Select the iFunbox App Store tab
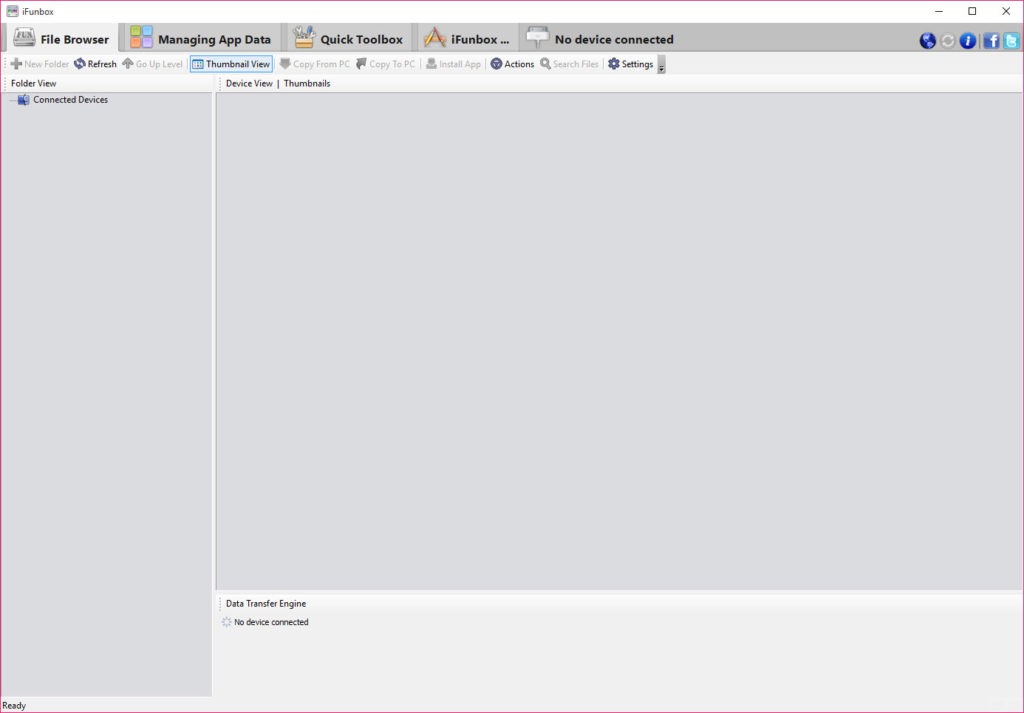This screenshot has width=1024, height=713. pyautogui.click(x=466, y=39)
